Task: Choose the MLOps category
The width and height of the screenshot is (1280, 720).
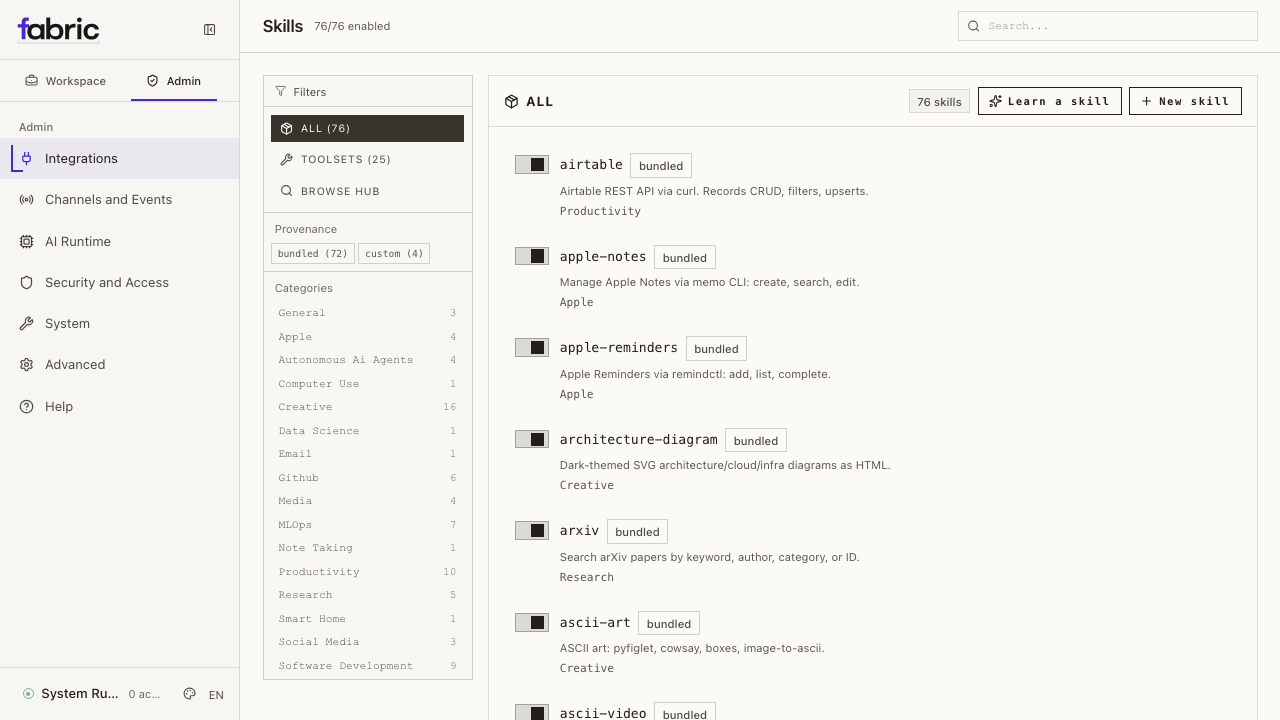Action: tap(367, 525)
